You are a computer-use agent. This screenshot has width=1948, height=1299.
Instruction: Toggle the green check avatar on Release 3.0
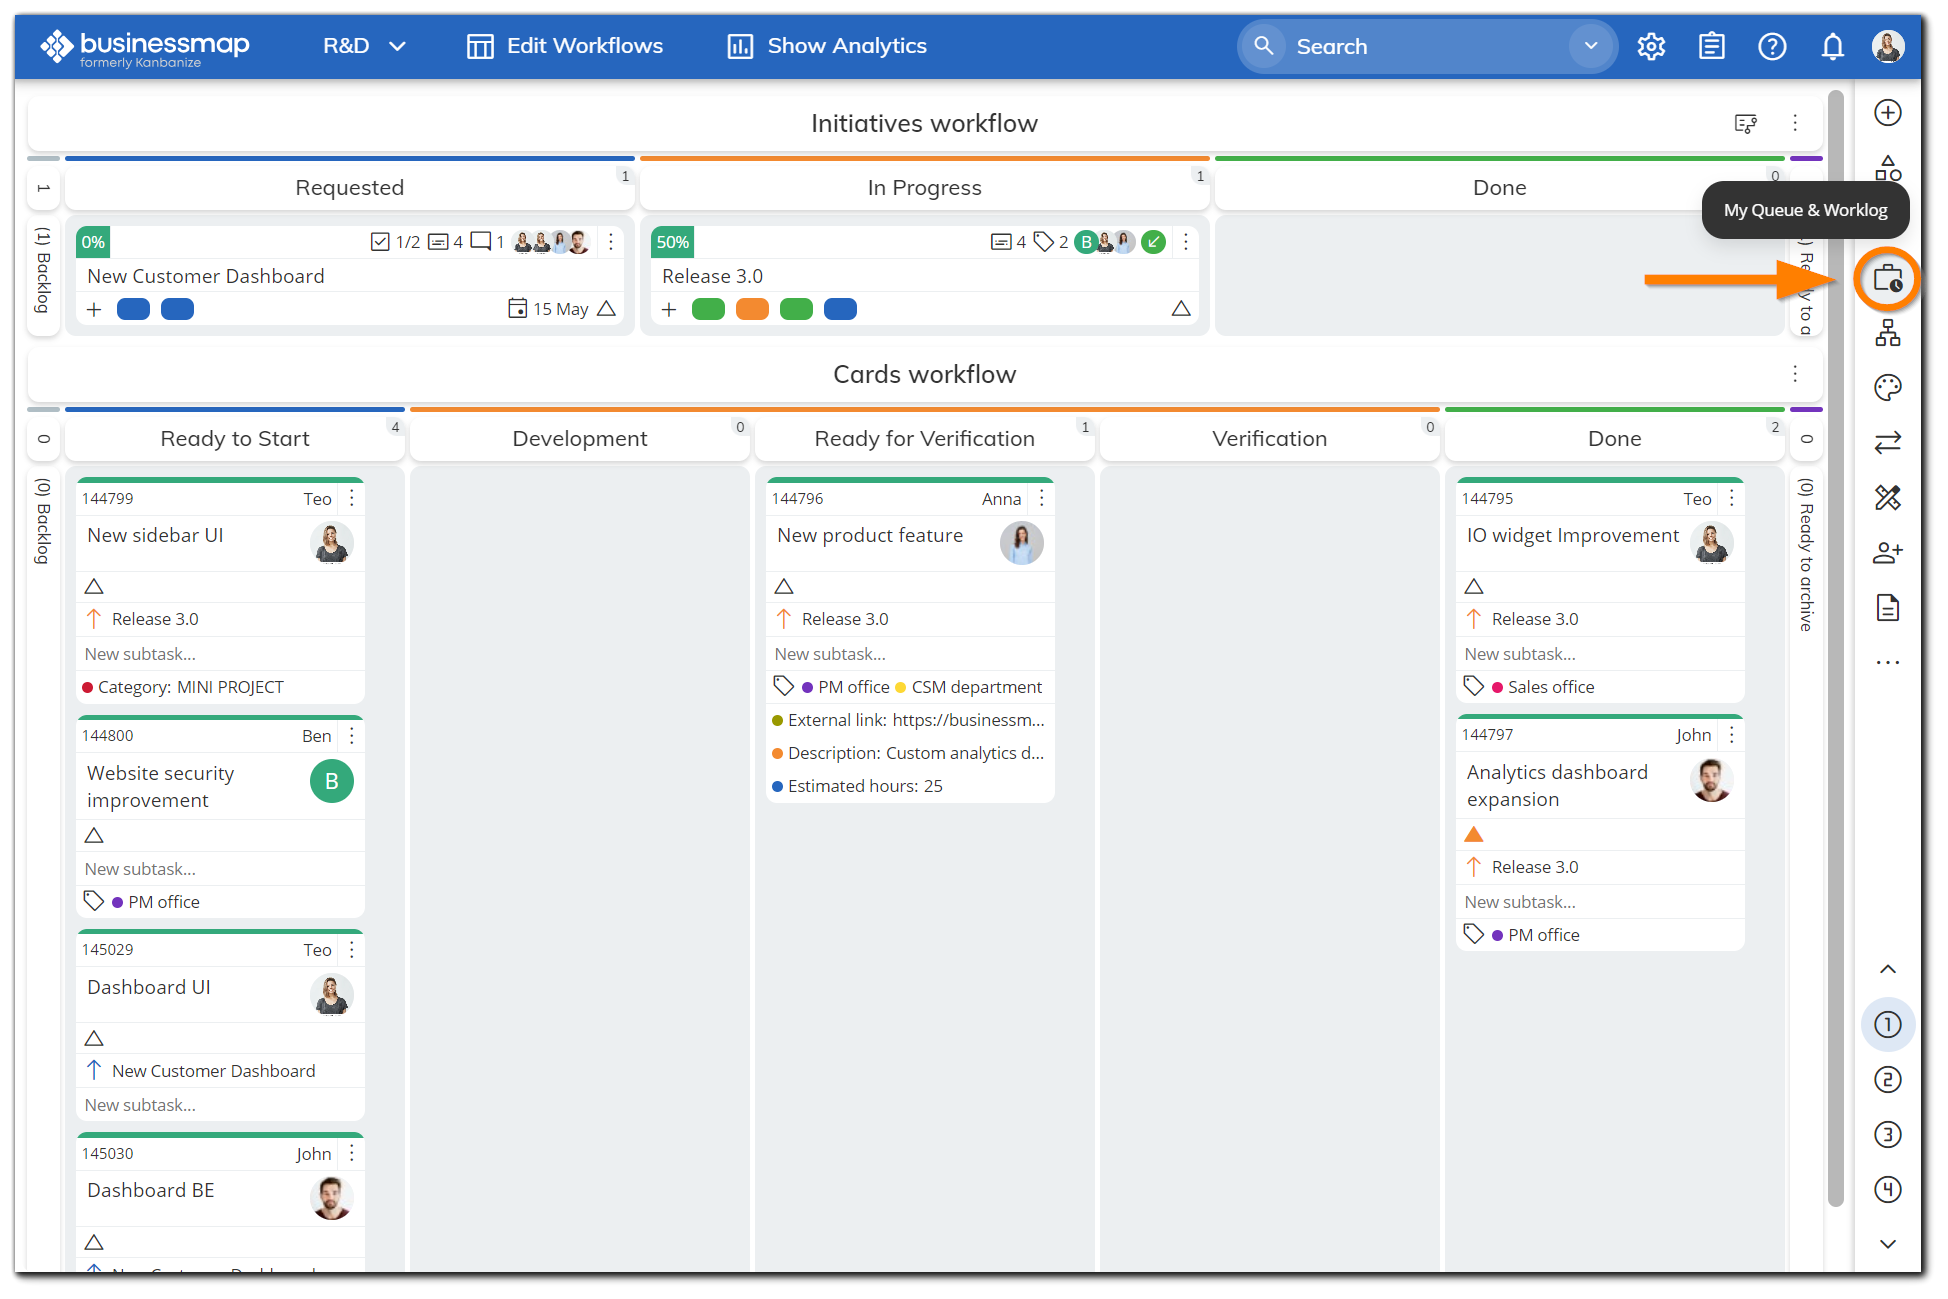tap(1152, 241)
